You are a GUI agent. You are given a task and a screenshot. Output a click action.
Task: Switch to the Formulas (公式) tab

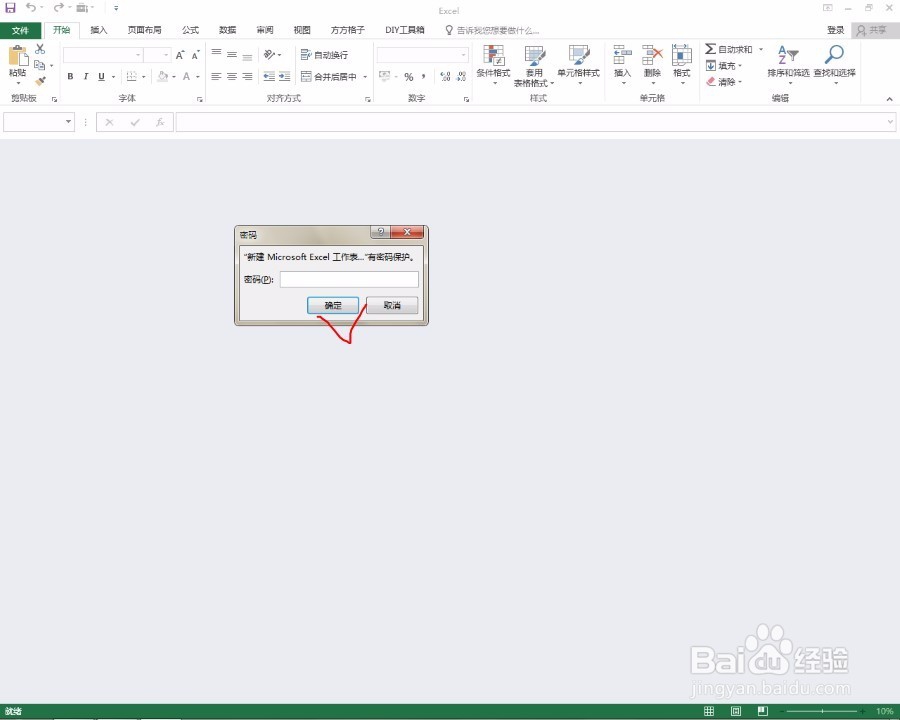[x=191, y=30]
